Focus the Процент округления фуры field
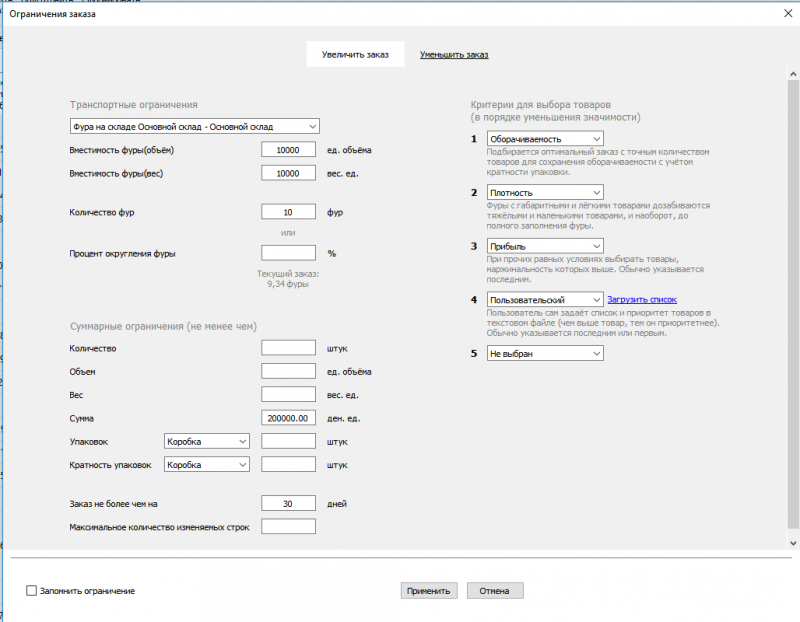The width and height of the screenshot is (800, 622). [x=288, y=253]
